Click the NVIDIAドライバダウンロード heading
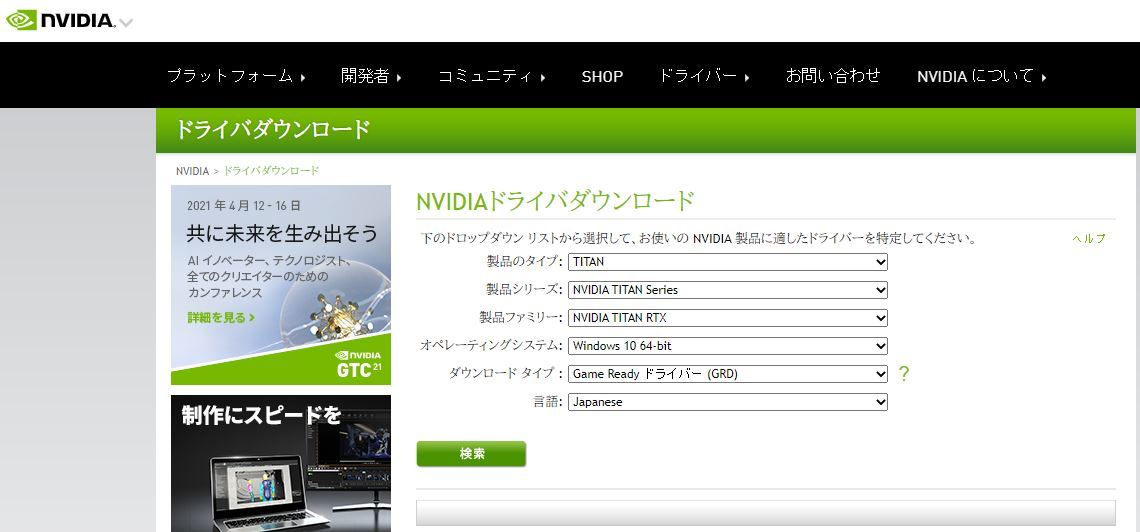1140x532 pixels. (x=555, y=201)
